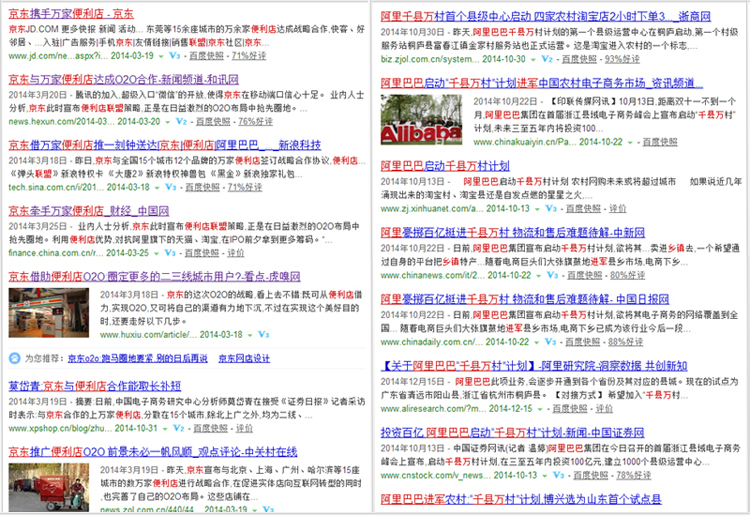Click V3 badge on www.chinanews.com result
The image size is (750, 516).
552,275
